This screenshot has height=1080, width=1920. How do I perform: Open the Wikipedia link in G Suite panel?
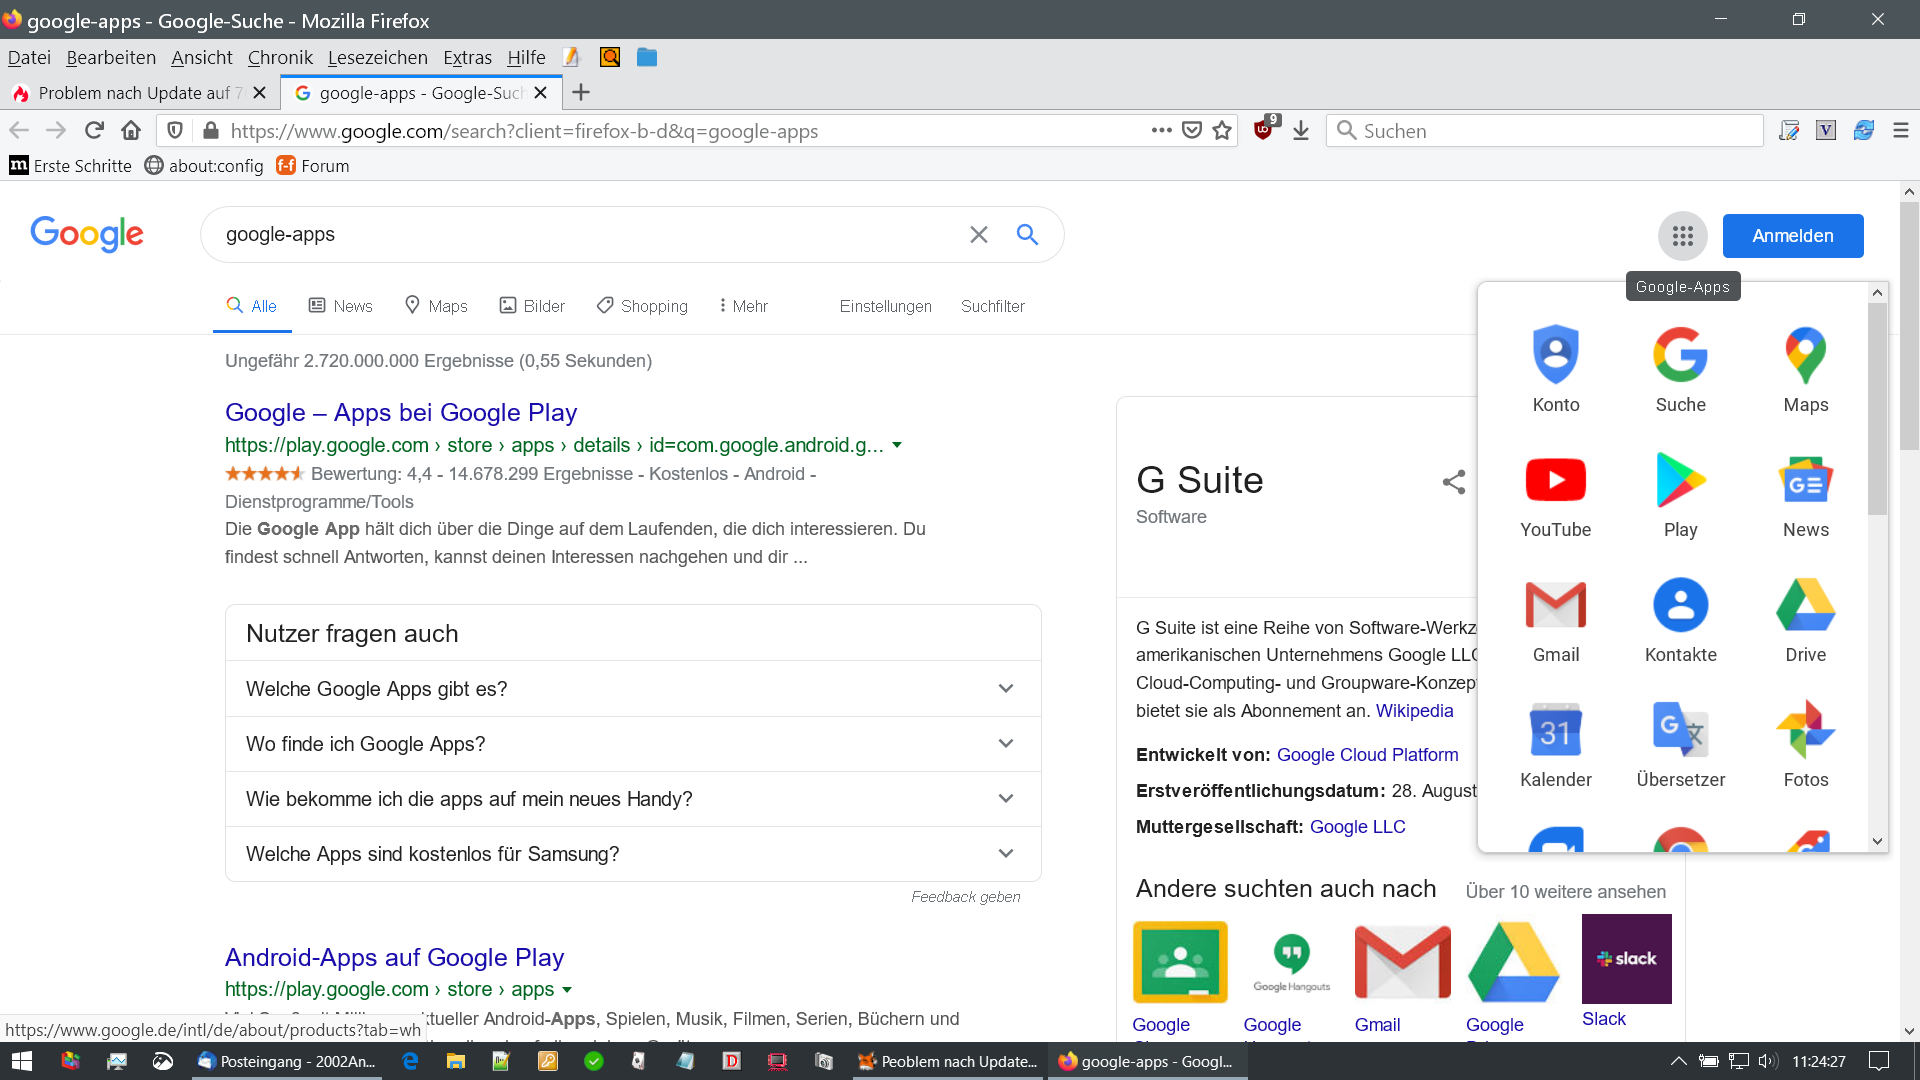[x=1414, y=711]
